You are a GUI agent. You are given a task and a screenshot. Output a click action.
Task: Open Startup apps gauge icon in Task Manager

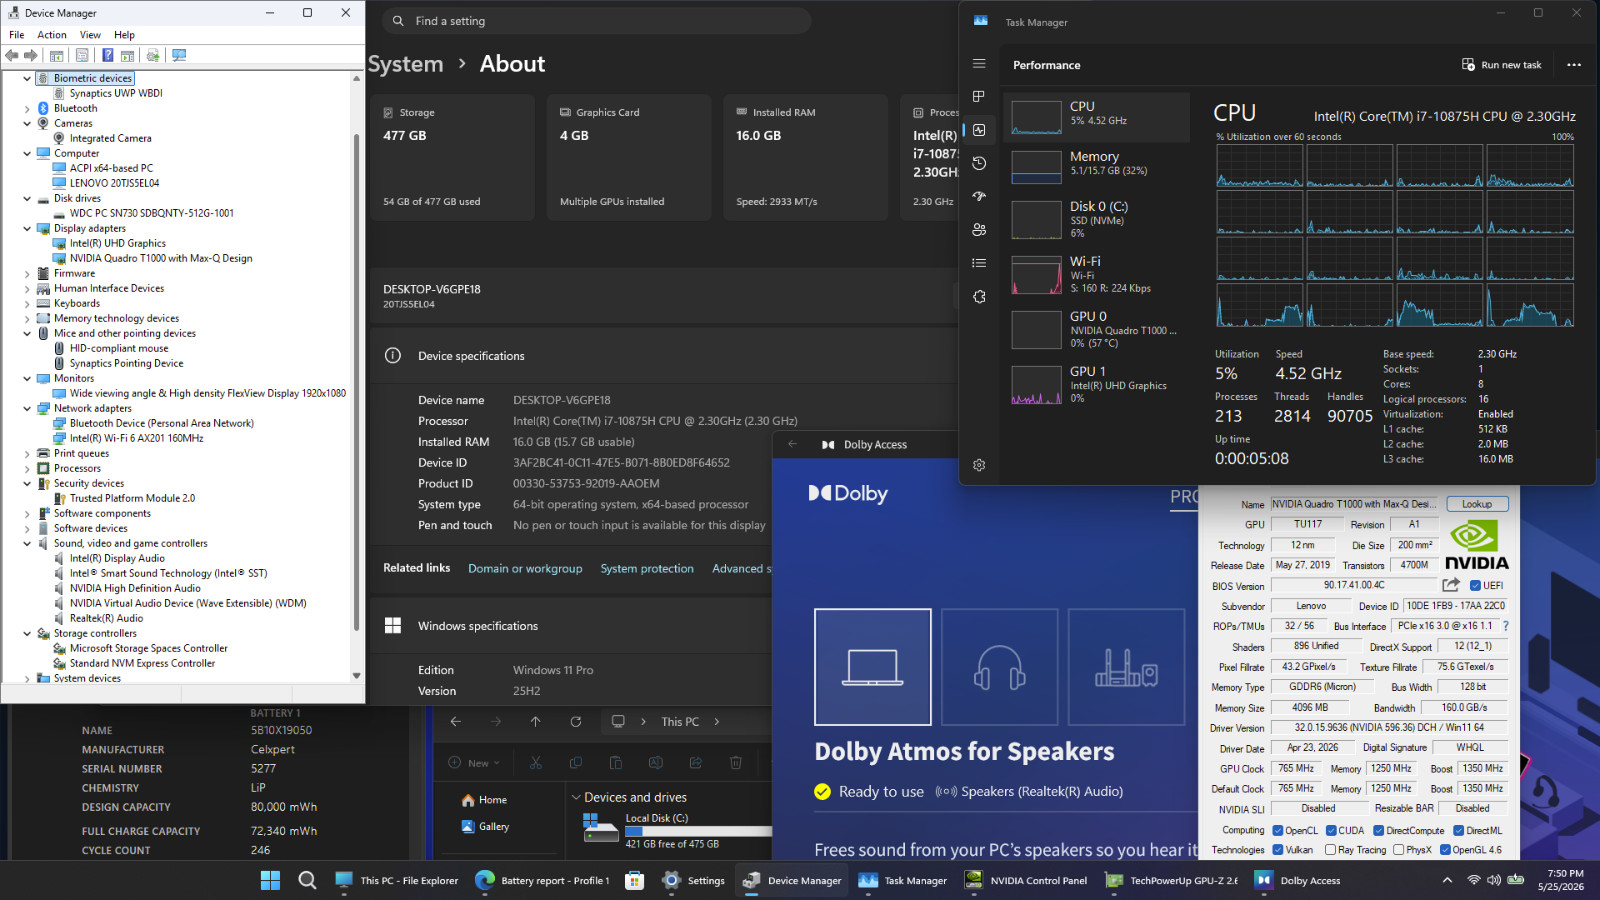pos(979,196)
